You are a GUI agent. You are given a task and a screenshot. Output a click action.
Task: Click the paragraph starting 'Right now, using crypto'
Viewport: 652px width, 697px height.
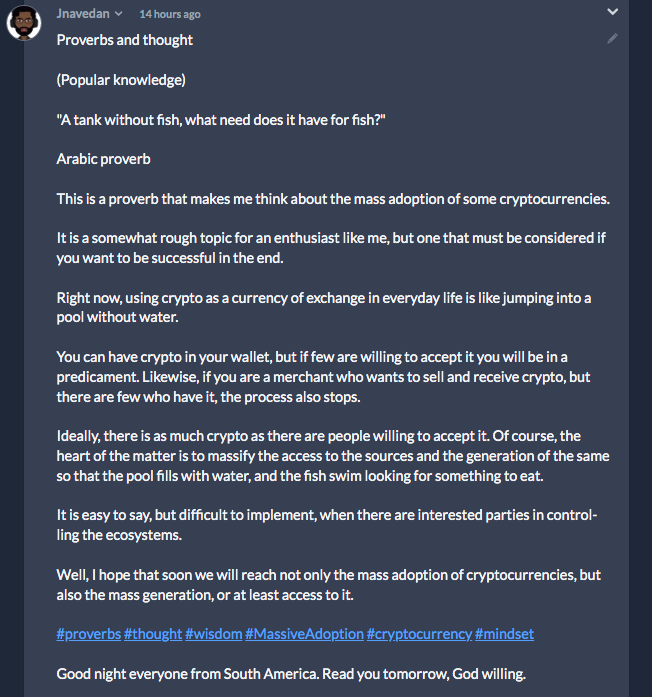(x=324, y=308)
